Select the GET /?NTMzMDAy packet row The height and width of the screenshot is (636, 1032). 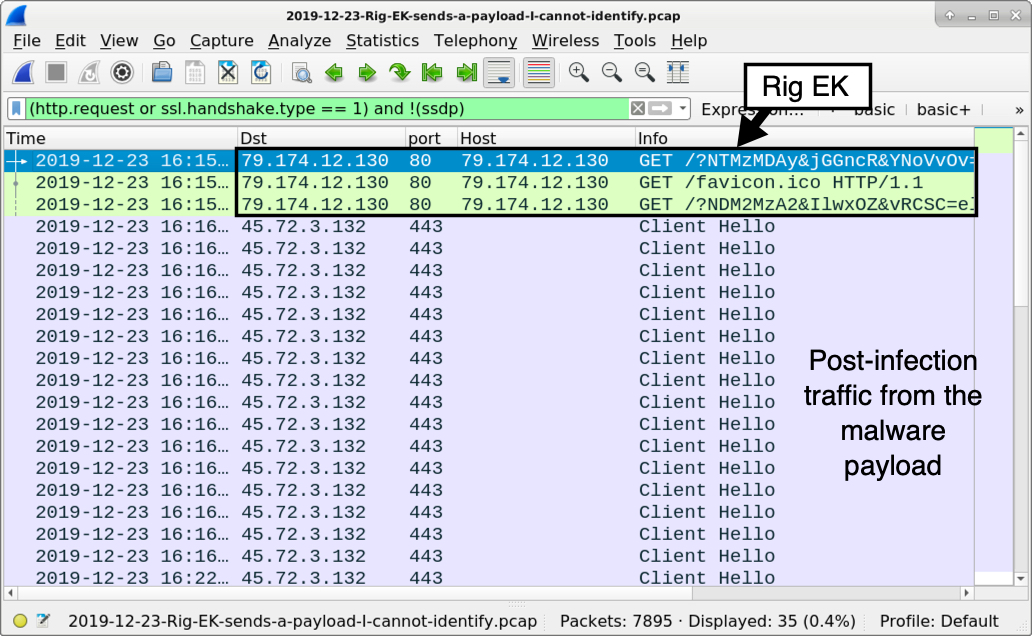click(489, 161)
